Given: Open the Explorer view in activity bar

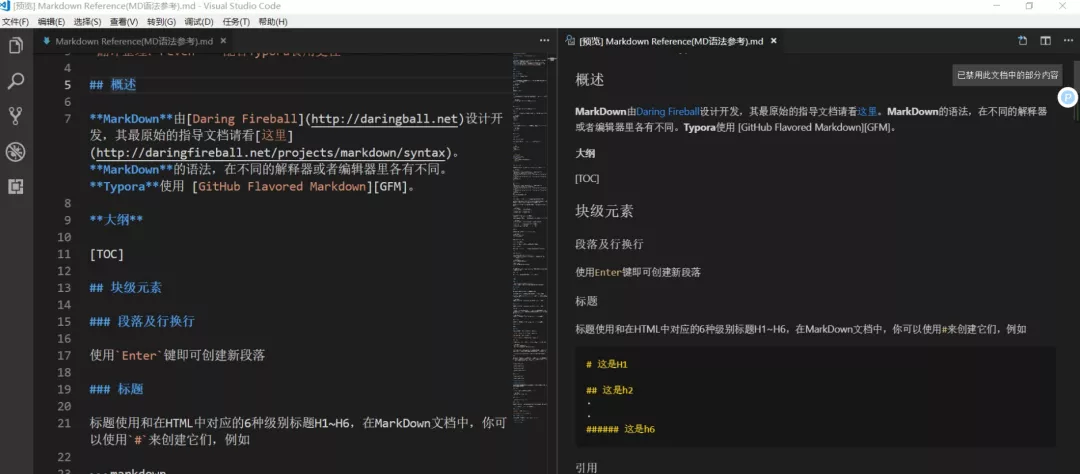Looking at the screenshot, I should 16,46.
